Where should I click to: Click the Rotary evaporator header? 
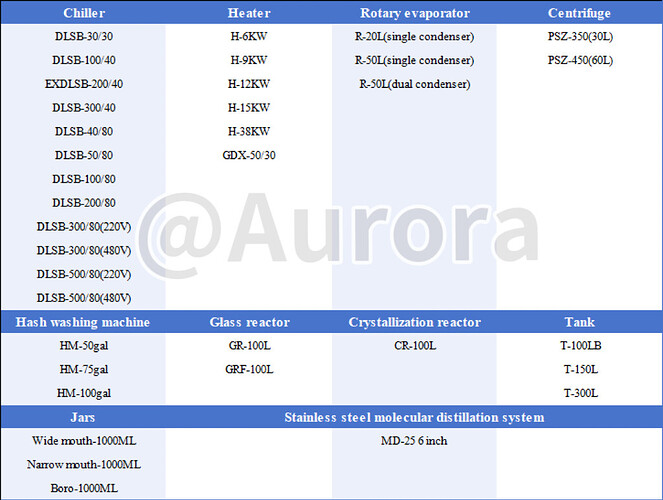pyautogui.click(x=415, y=13)
